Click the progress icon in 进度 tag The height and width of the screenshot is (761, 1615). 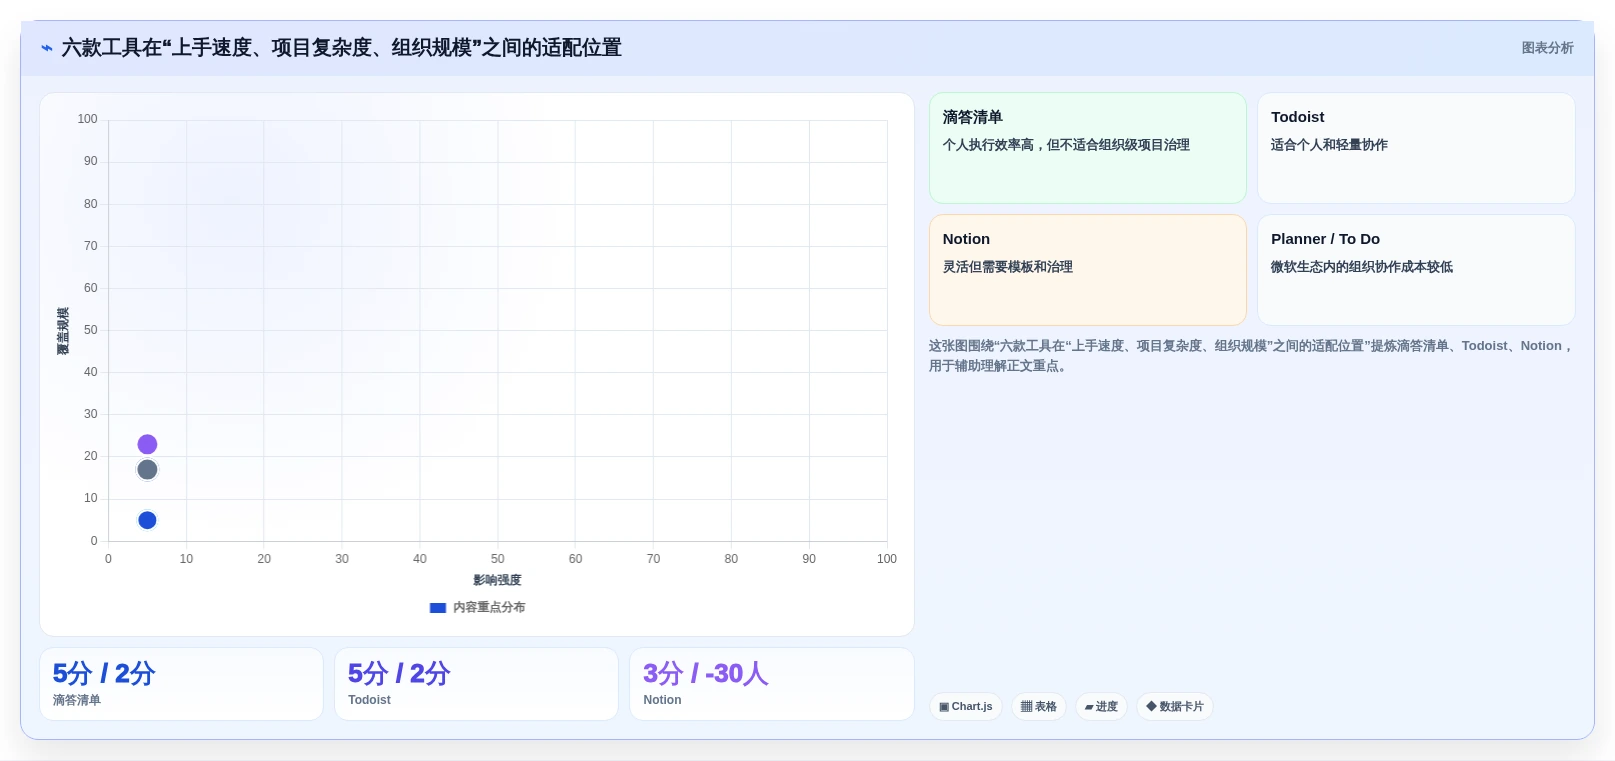tap(1089, 707)
